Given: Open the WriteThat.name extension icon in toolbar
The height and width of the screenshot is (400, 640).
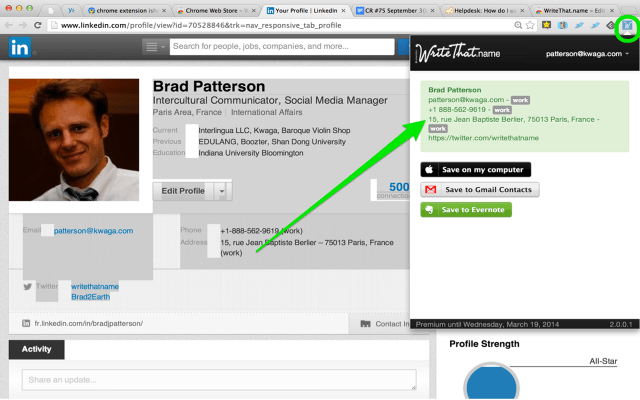Looking at the screenshot, I should pyautogui.click(x=627, y=26).
